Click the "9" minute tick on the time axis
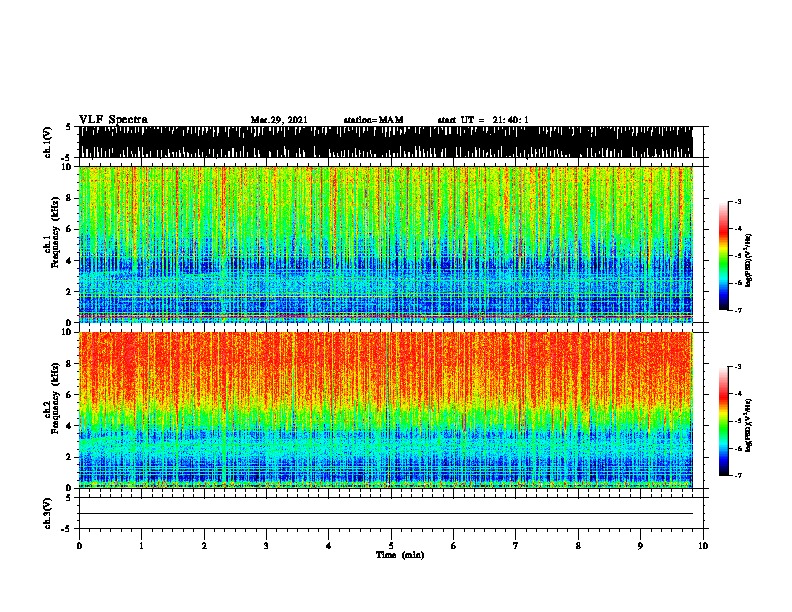The image size is (792, 612). (640, 546)
